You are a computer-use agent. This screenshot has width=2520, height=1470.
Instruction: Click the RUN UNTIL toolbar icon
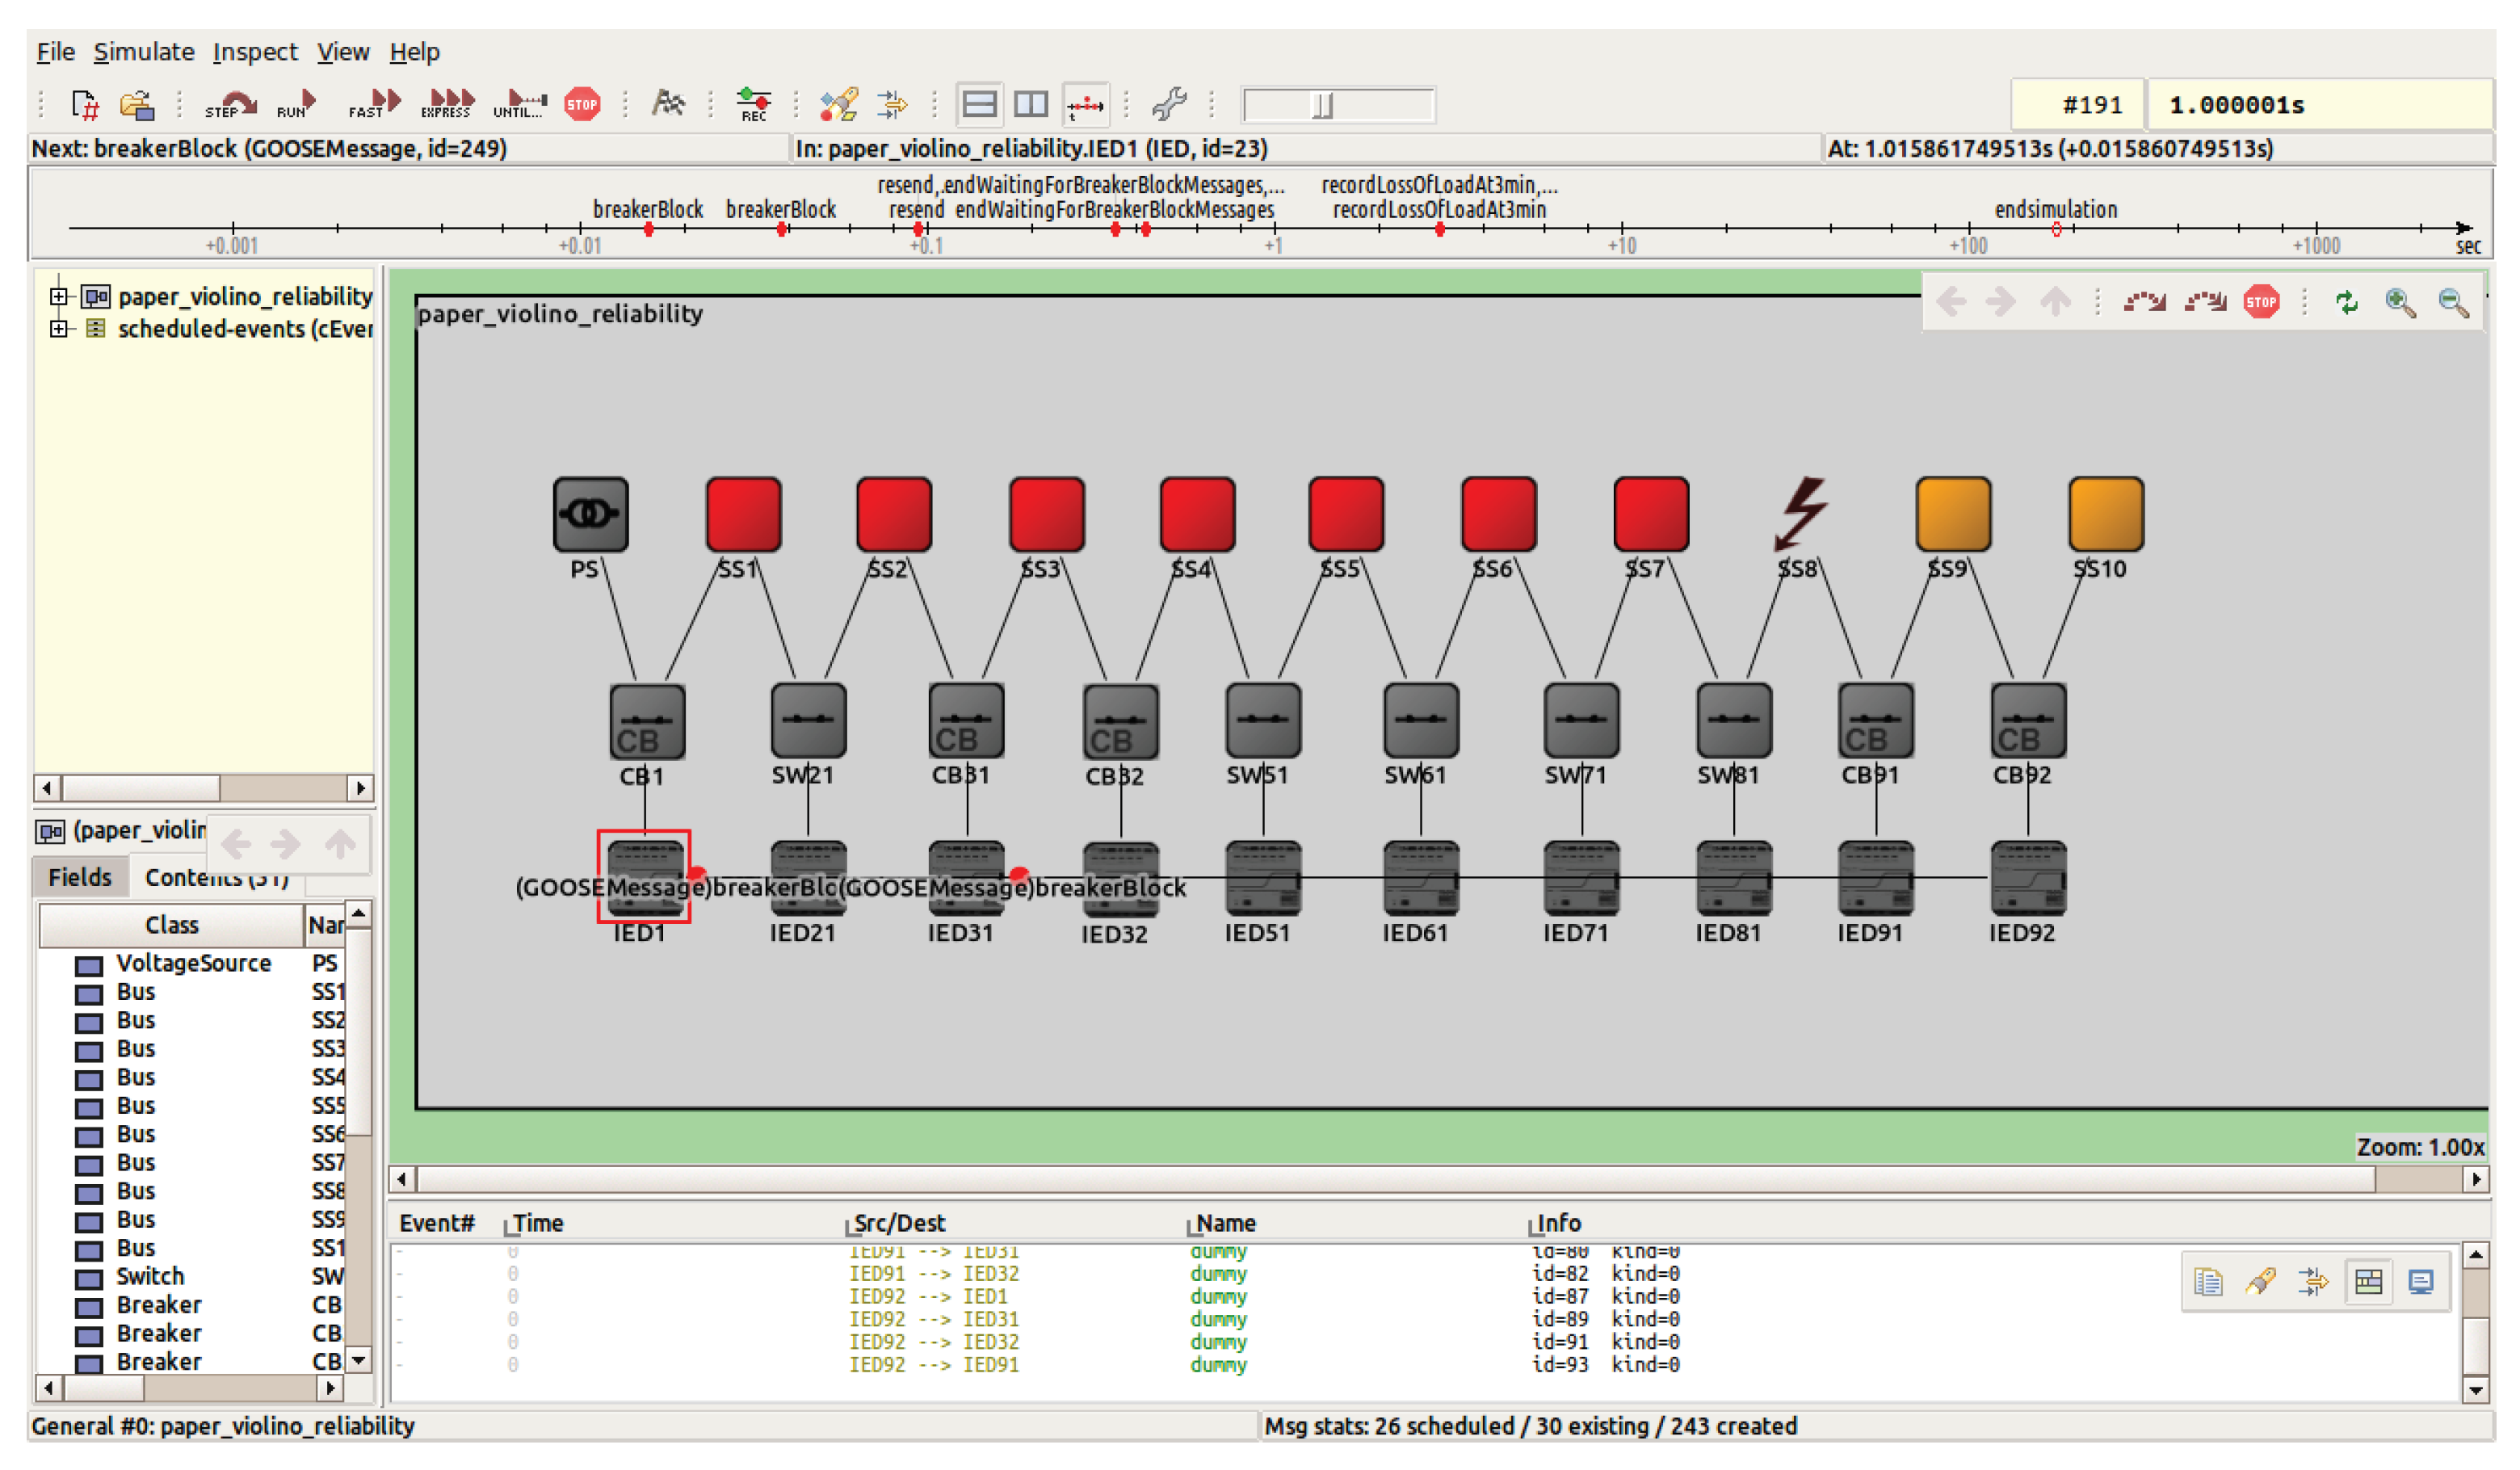coord(520,104)
